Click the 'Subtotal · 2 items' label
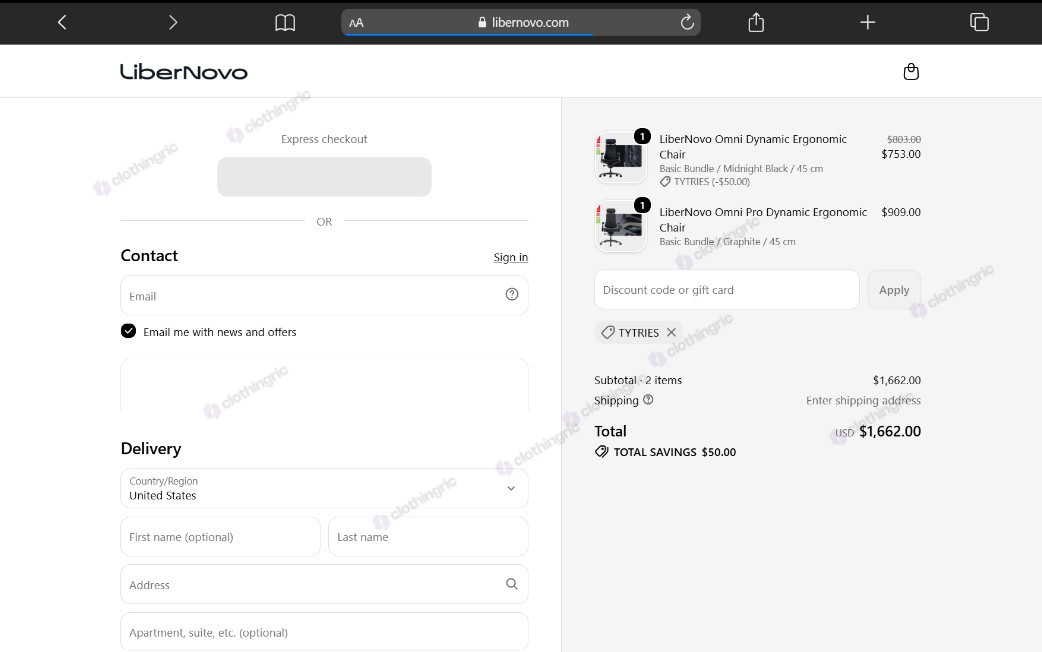The image size is (1042, 652). pos(638,380)
